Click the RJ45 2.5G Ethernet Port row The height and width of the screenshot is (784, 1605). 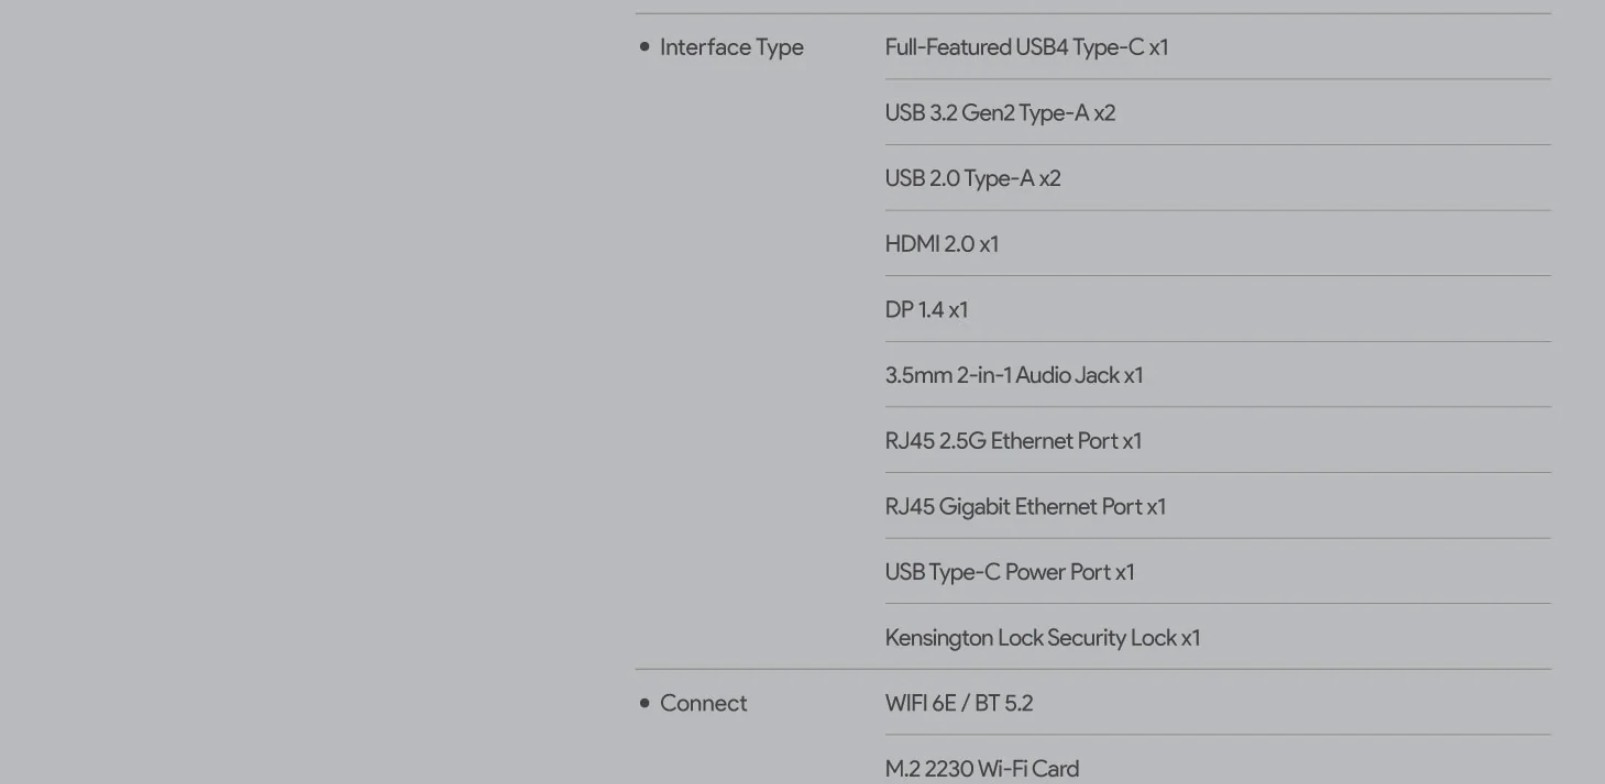[1012, 441]
